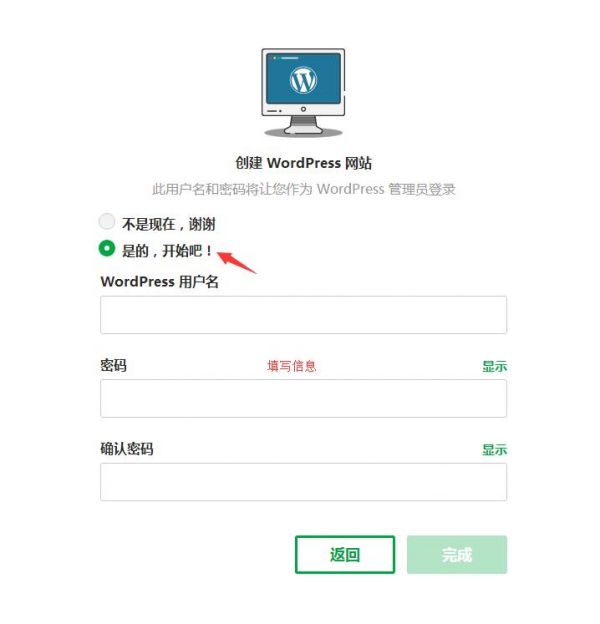Click the WordPress logo on the monitor screen
Screen dimensions: 600x624
303,80
